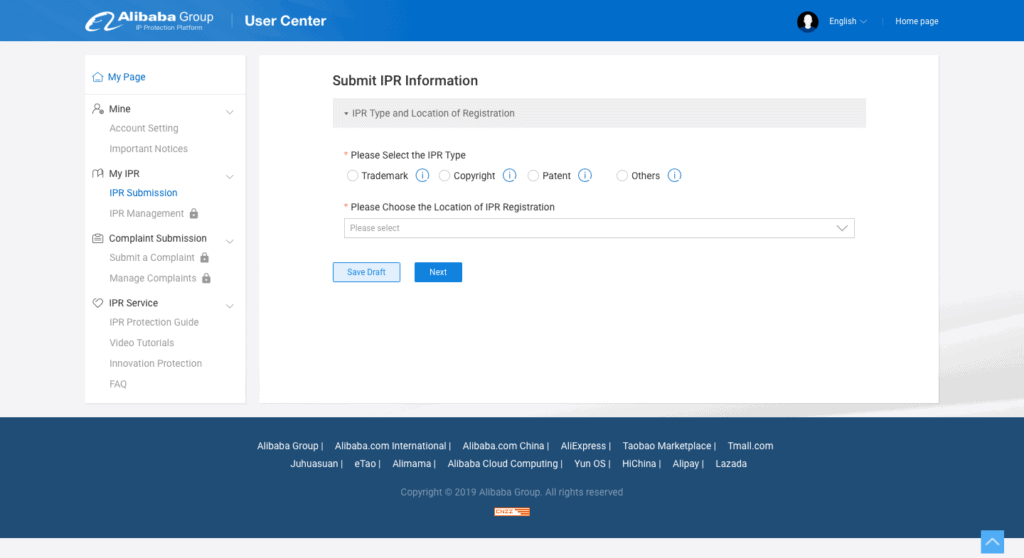
Task: Click the CNZZ statistics badge in footer
Action: (511, 511)
